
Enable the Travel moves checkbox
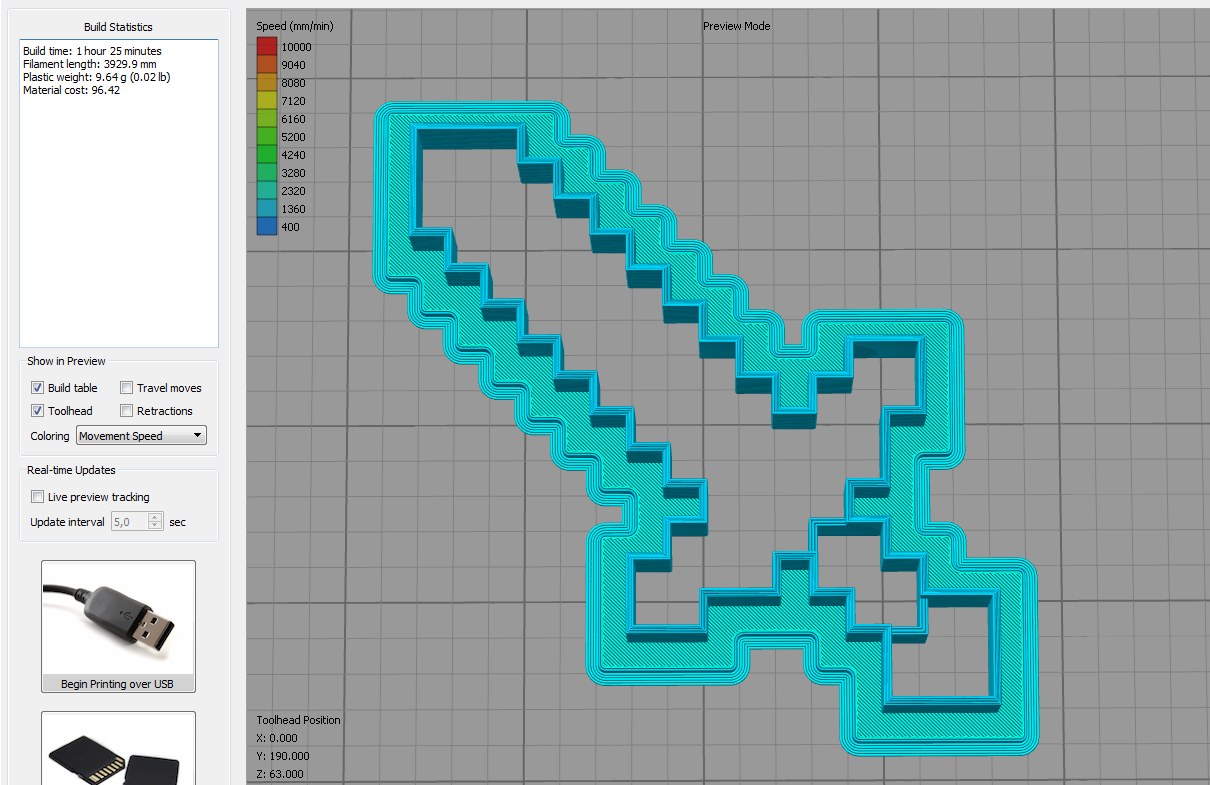coord(126,387)
